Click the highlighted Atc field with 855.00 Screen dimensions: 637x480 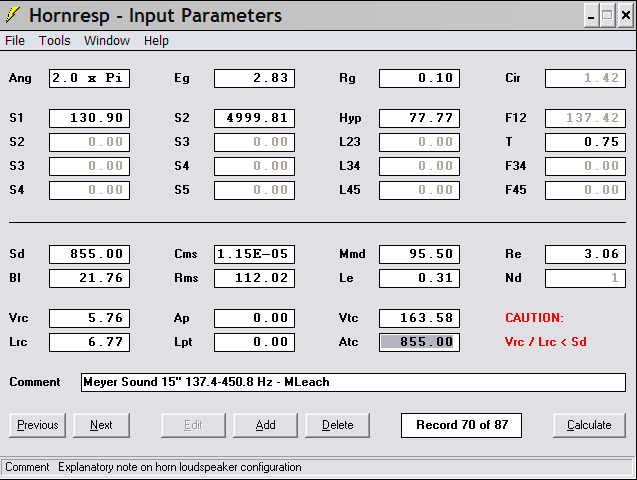coord(419,342)
